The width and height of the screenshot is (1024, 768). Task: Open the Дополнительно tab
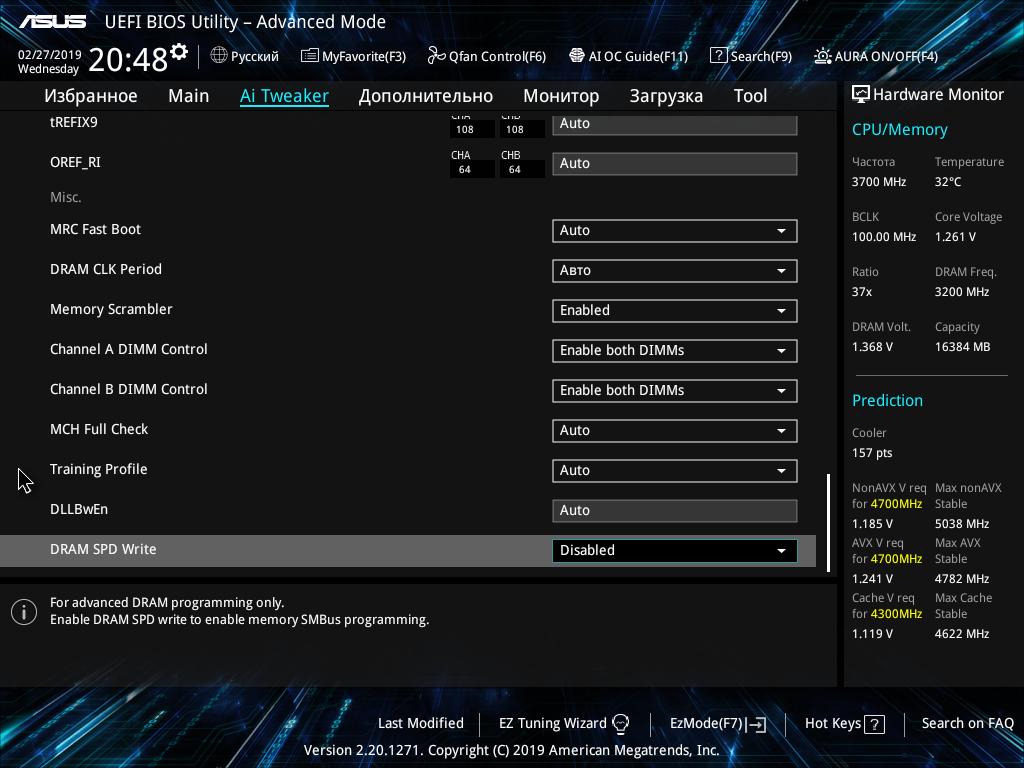[426, 96]
